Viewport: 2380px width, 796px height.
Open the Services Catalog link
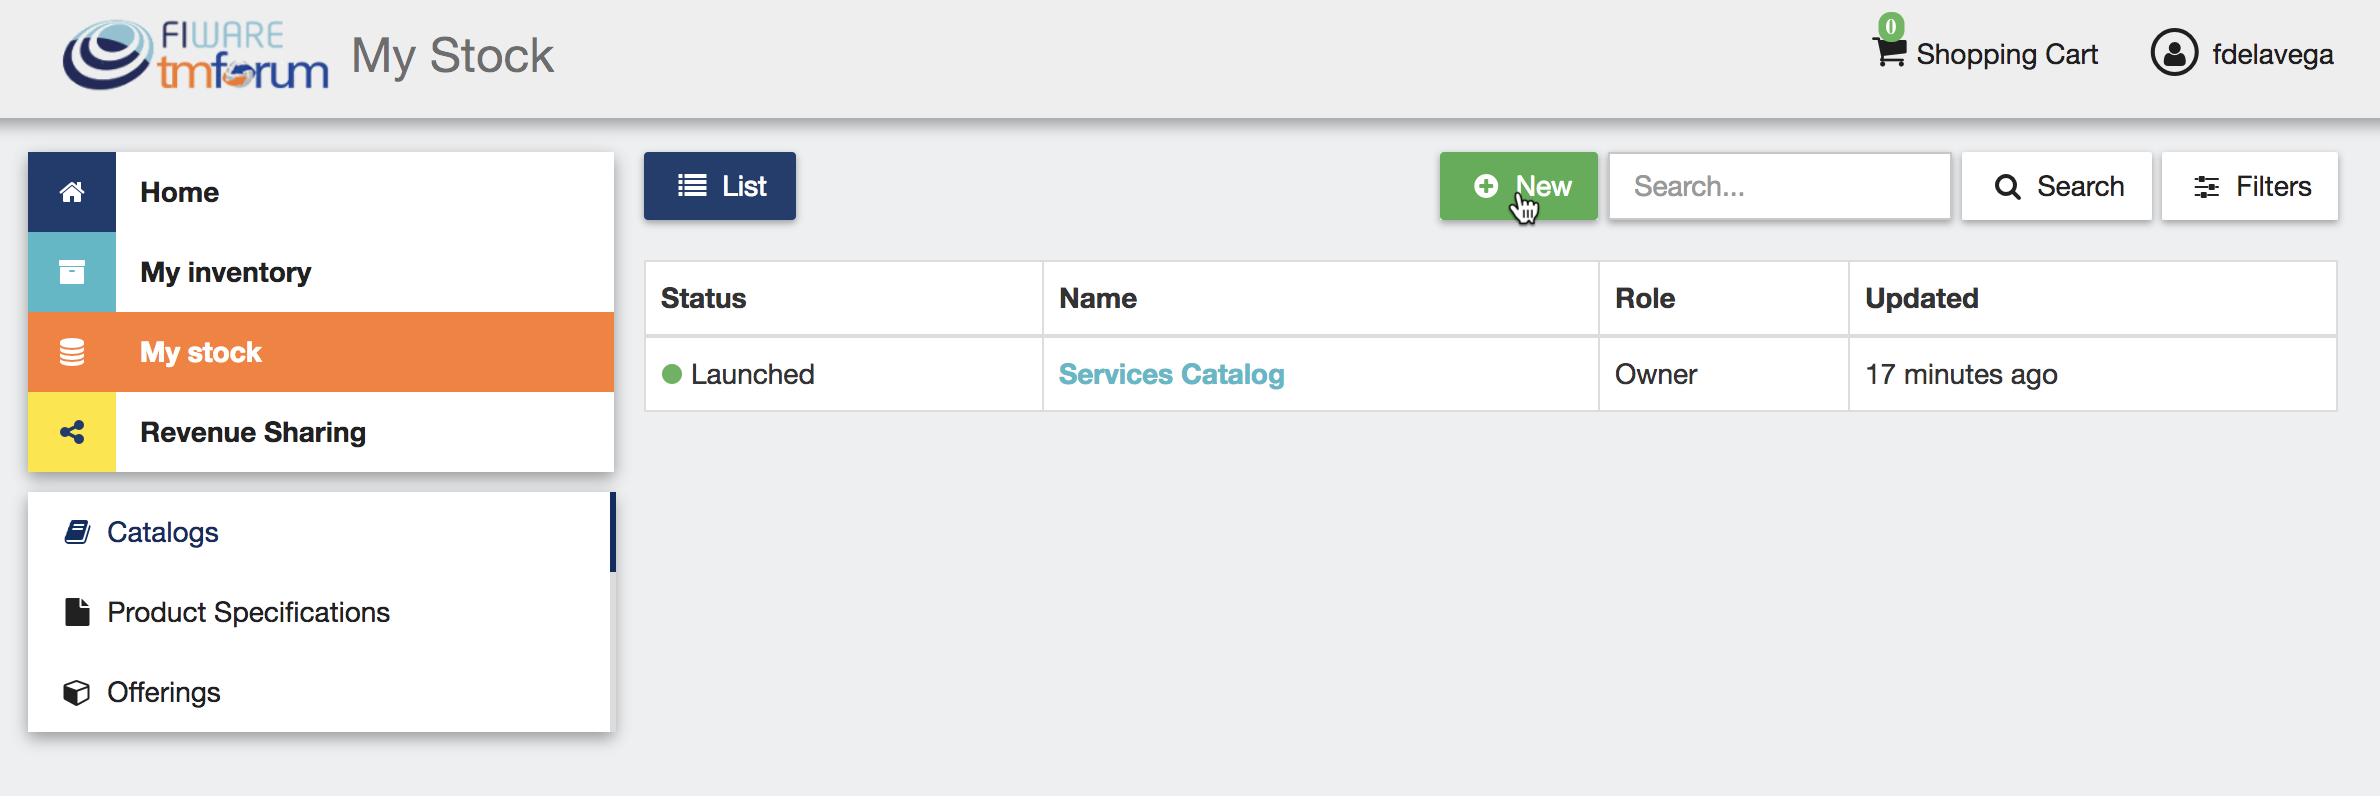[1171, 374]
